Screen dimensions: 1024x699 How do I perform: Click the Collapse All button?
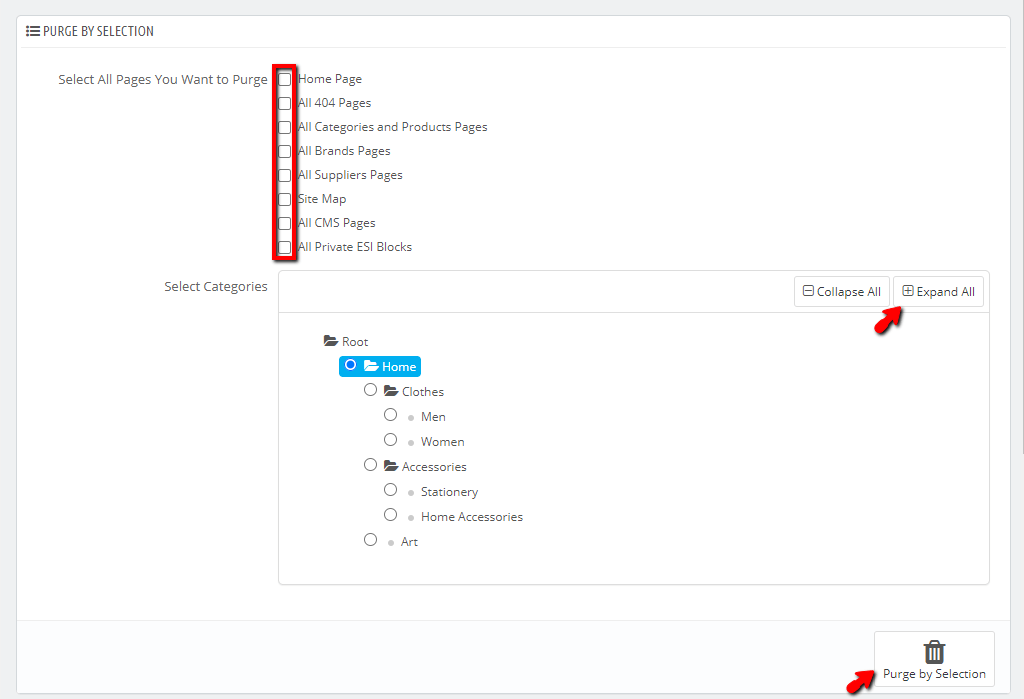tap(841, 291)
